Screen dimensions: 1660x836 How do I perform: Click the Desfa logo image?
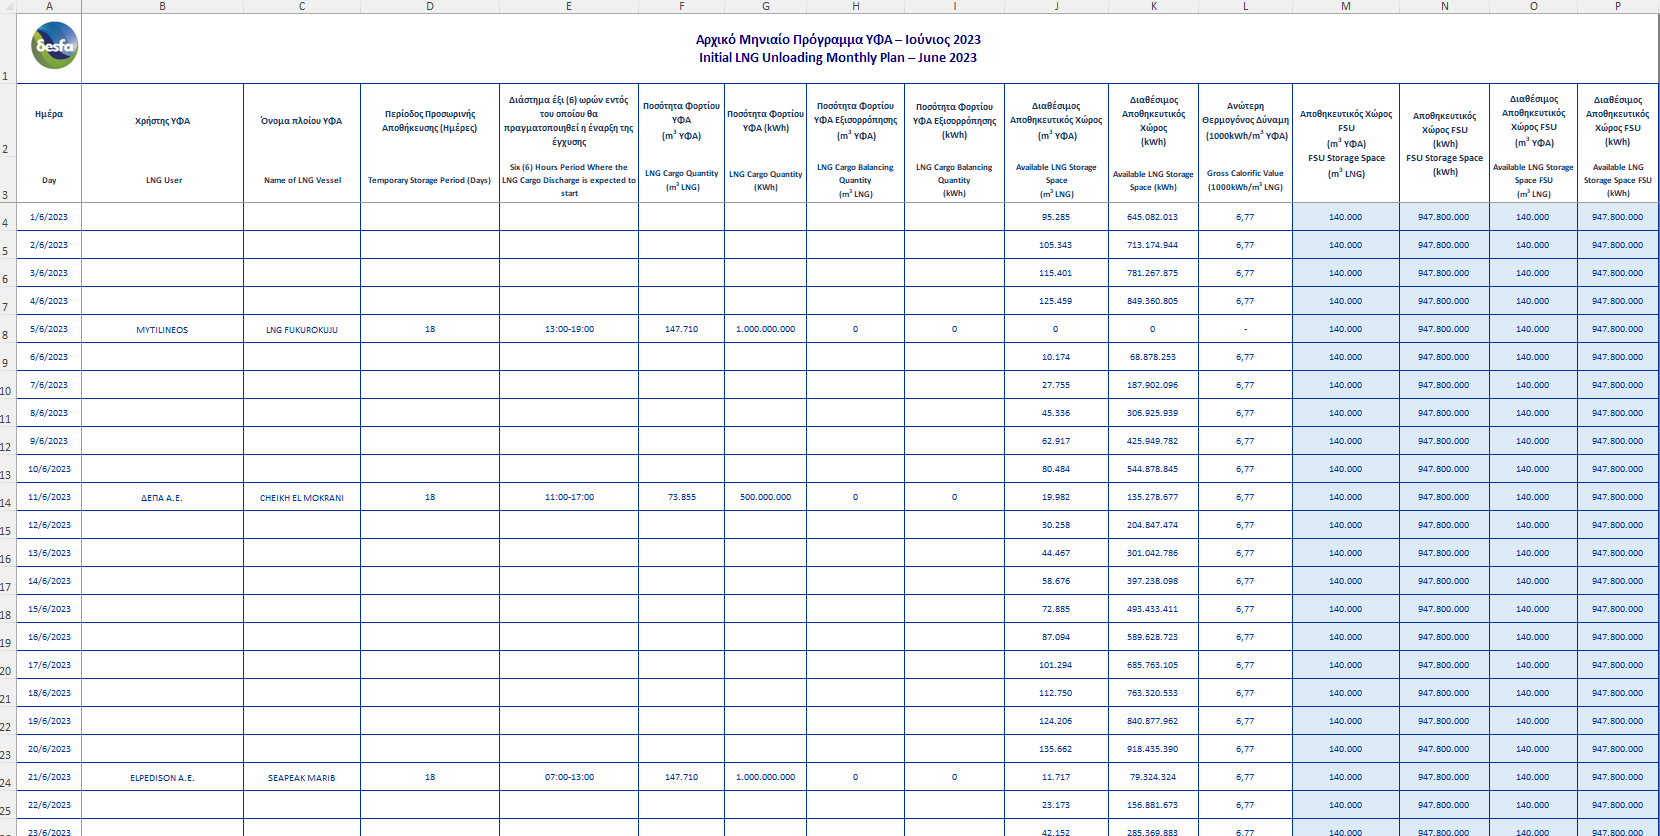[x=54, y=46]
